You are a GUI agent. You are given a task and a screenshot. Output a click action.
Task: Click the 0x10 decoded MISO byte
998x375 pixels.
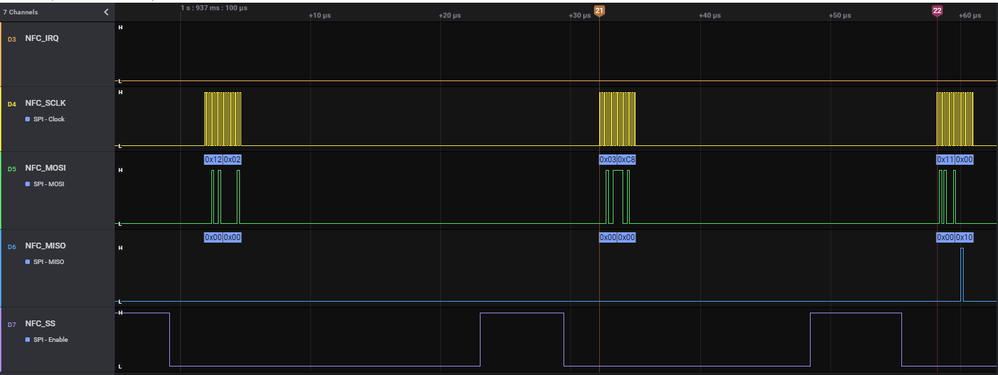tap(964, 237)
